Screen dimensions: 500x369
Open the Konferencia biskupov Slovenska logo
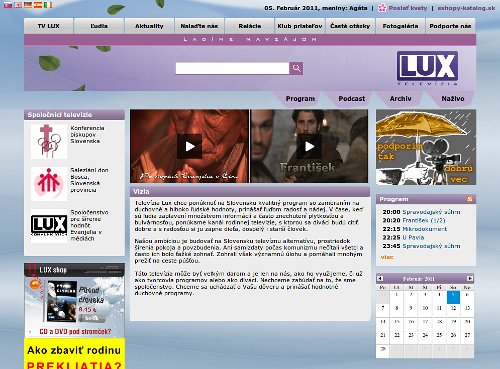(49, 141)
